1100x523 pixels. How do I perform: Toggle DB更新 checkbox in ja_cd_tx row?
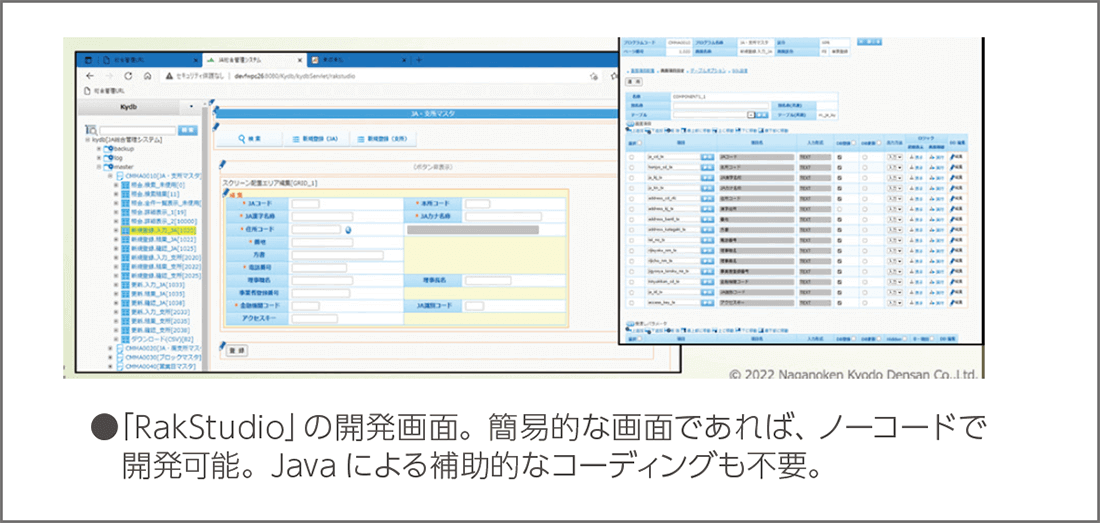[x=864, y=158]
